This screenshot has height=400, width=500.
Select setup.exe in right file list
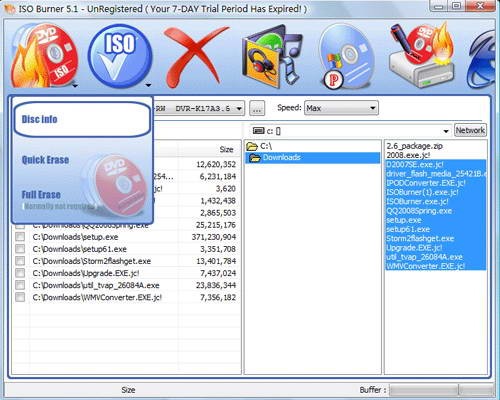(435, 220)
